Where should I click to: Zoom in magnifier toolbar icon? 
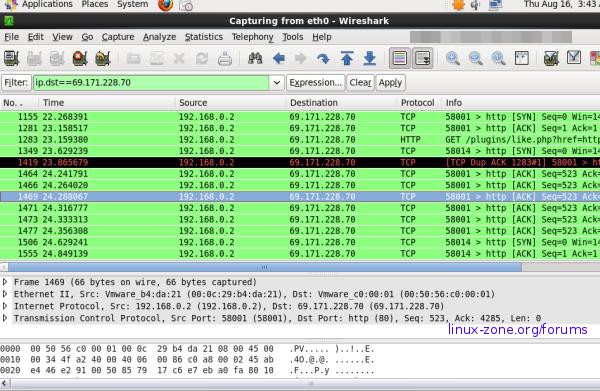point(453,59)
